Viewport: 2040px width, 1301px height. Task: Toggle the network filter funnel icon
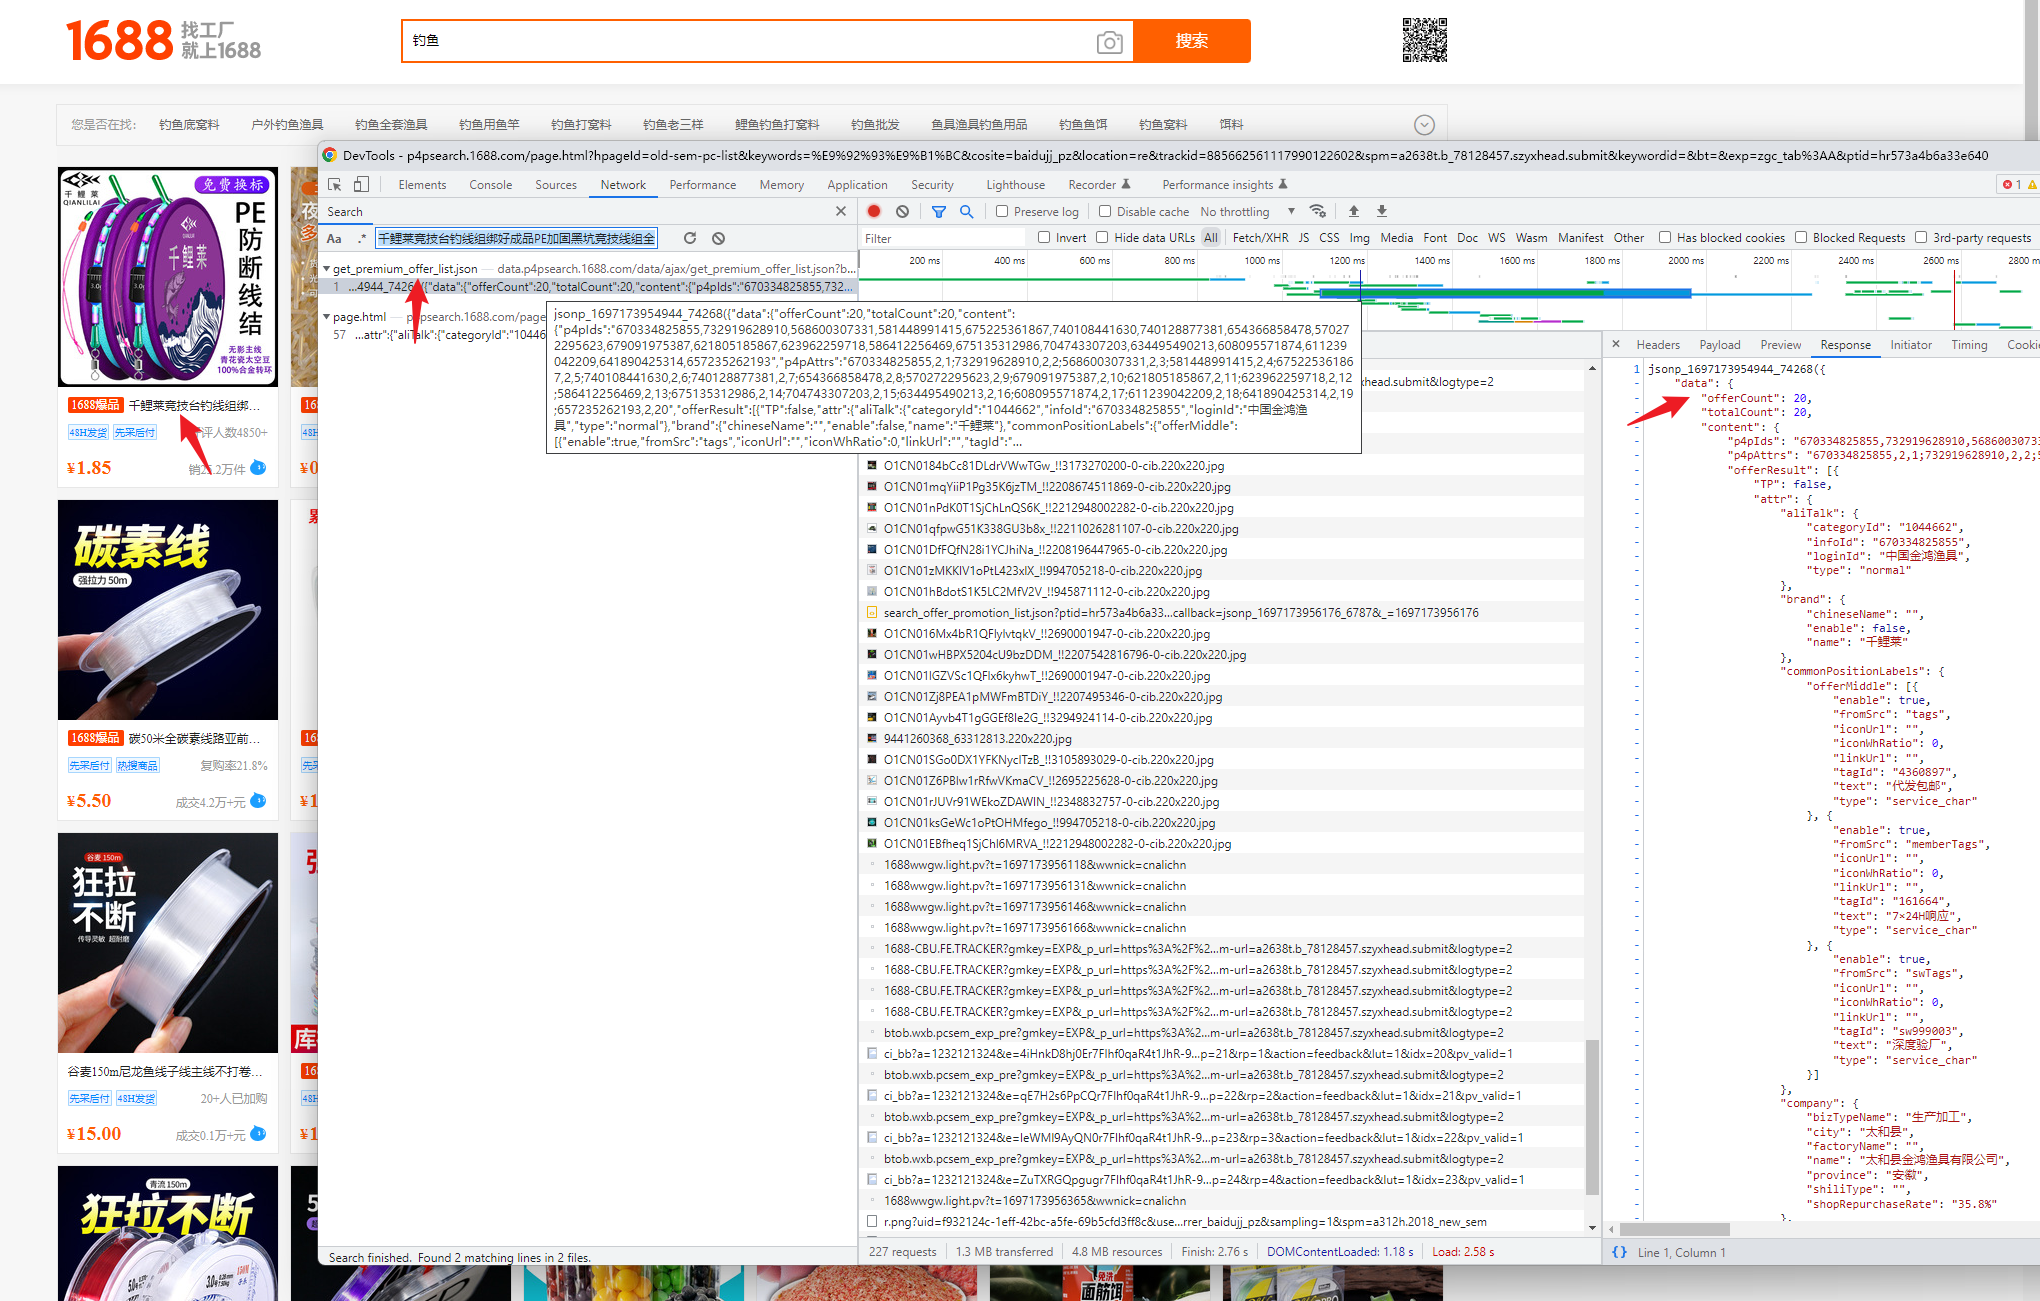(x=938, y=211)
